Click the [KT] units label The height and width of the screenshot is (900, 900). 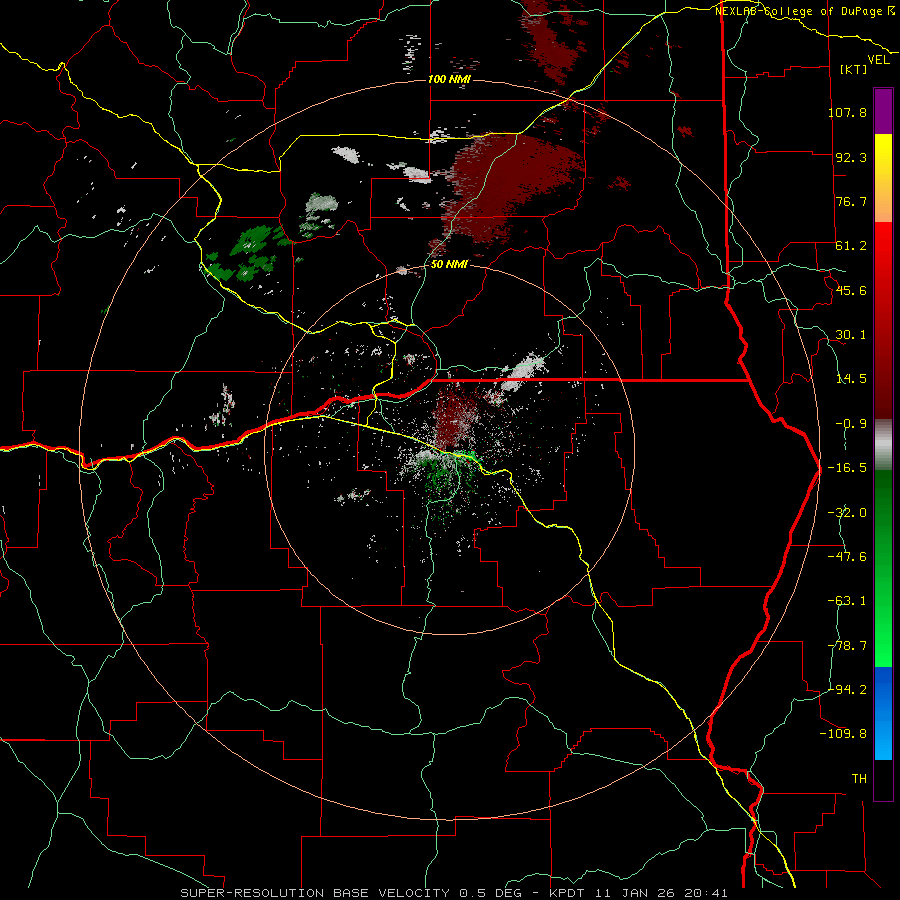(854, 69)
